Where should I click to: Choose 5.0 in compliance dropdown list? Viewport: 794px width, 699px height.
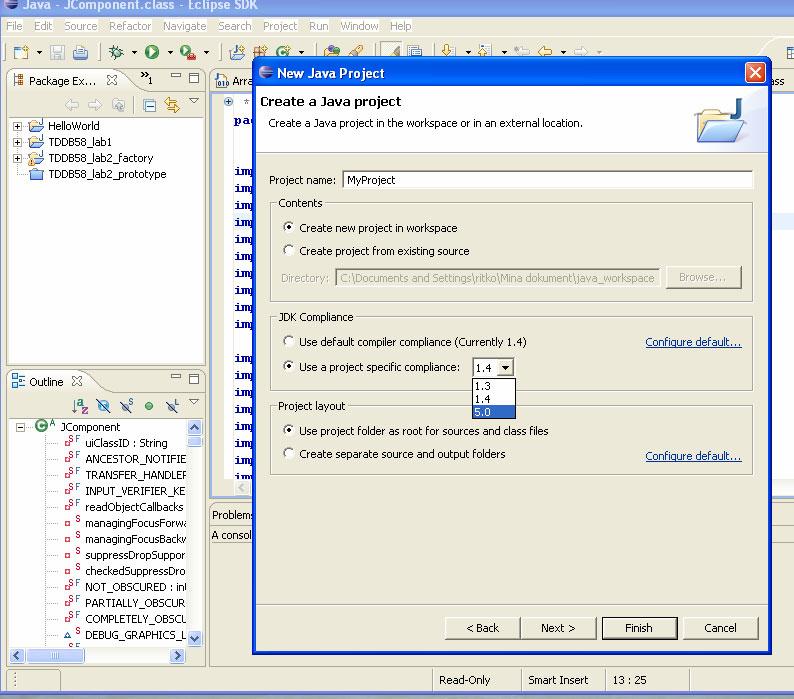[x=494, y=412]
